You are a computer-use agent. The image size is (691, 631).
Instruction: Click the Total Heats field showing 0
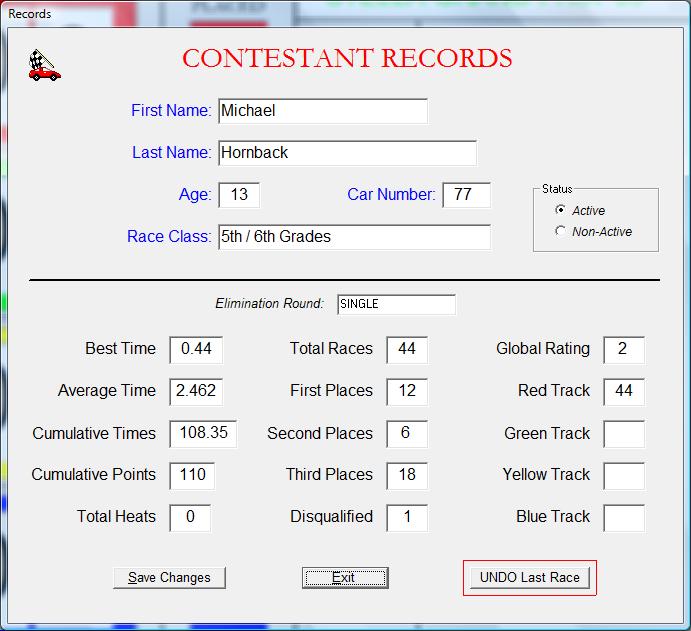pyautogui.click(x=190, y=518)
